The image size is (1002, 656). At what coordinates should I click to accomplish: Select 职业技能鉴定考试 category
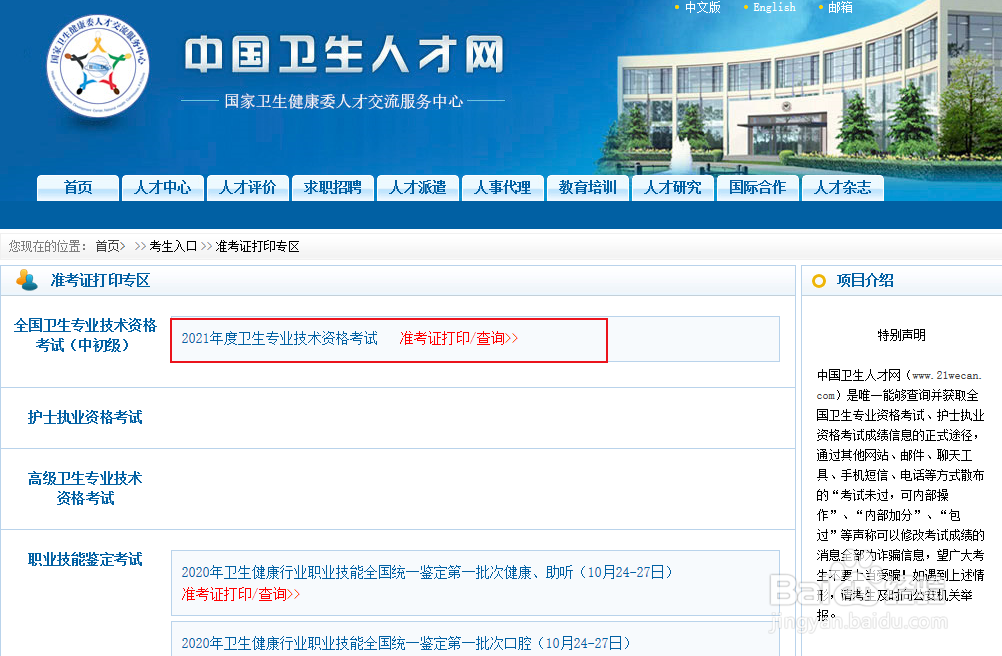(x=85, y=560)
